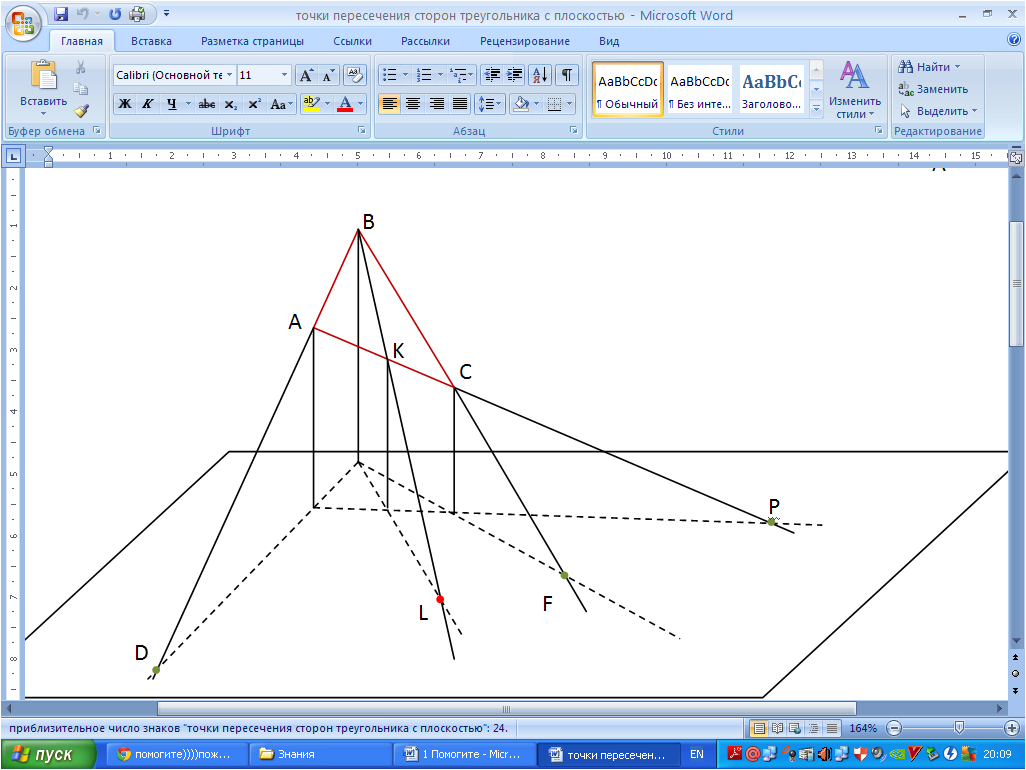Screen dimensions: 1026x770
Task: Apply red font color button
Action: point(345,103)
